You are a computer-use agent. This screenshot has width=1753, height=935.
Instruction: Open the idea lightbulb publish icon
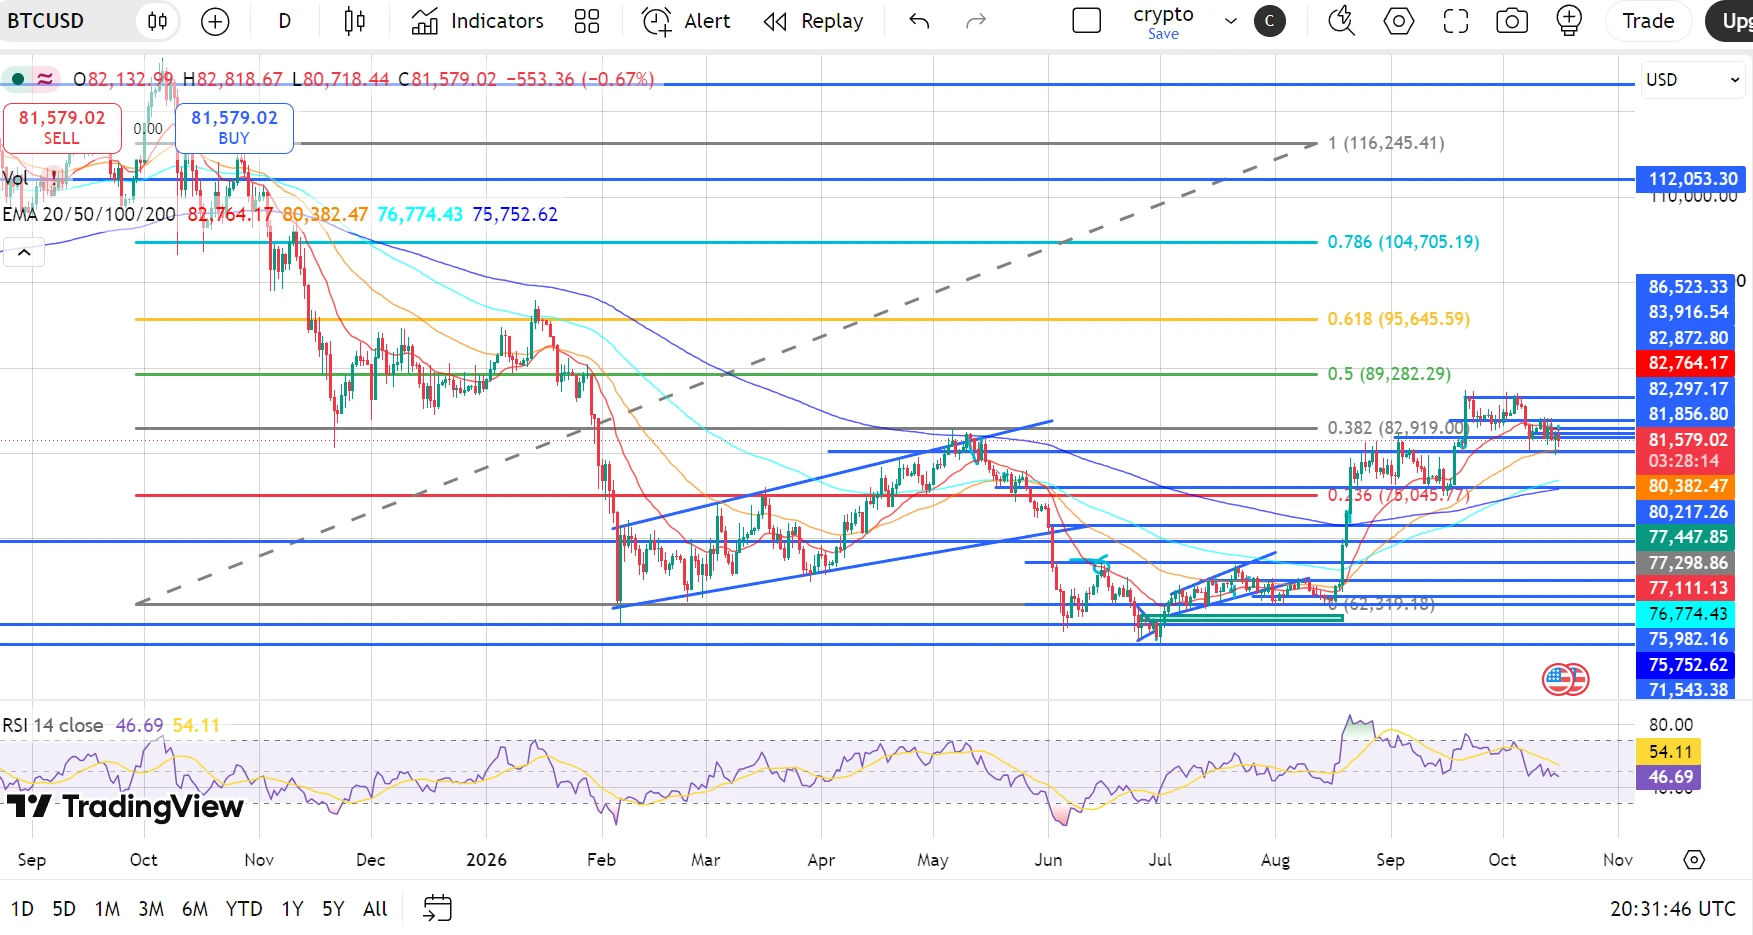[x=1569, y=21]
